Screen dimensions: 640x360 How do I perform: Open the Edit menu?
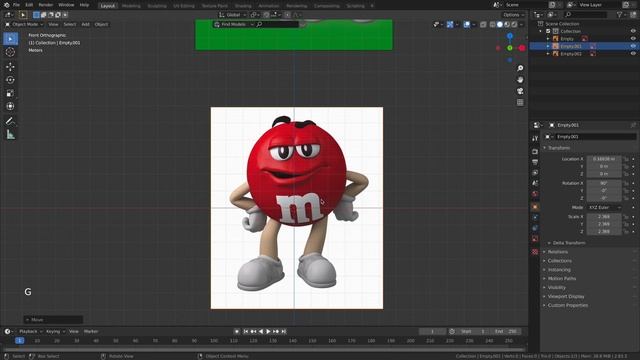pos(29,5)
